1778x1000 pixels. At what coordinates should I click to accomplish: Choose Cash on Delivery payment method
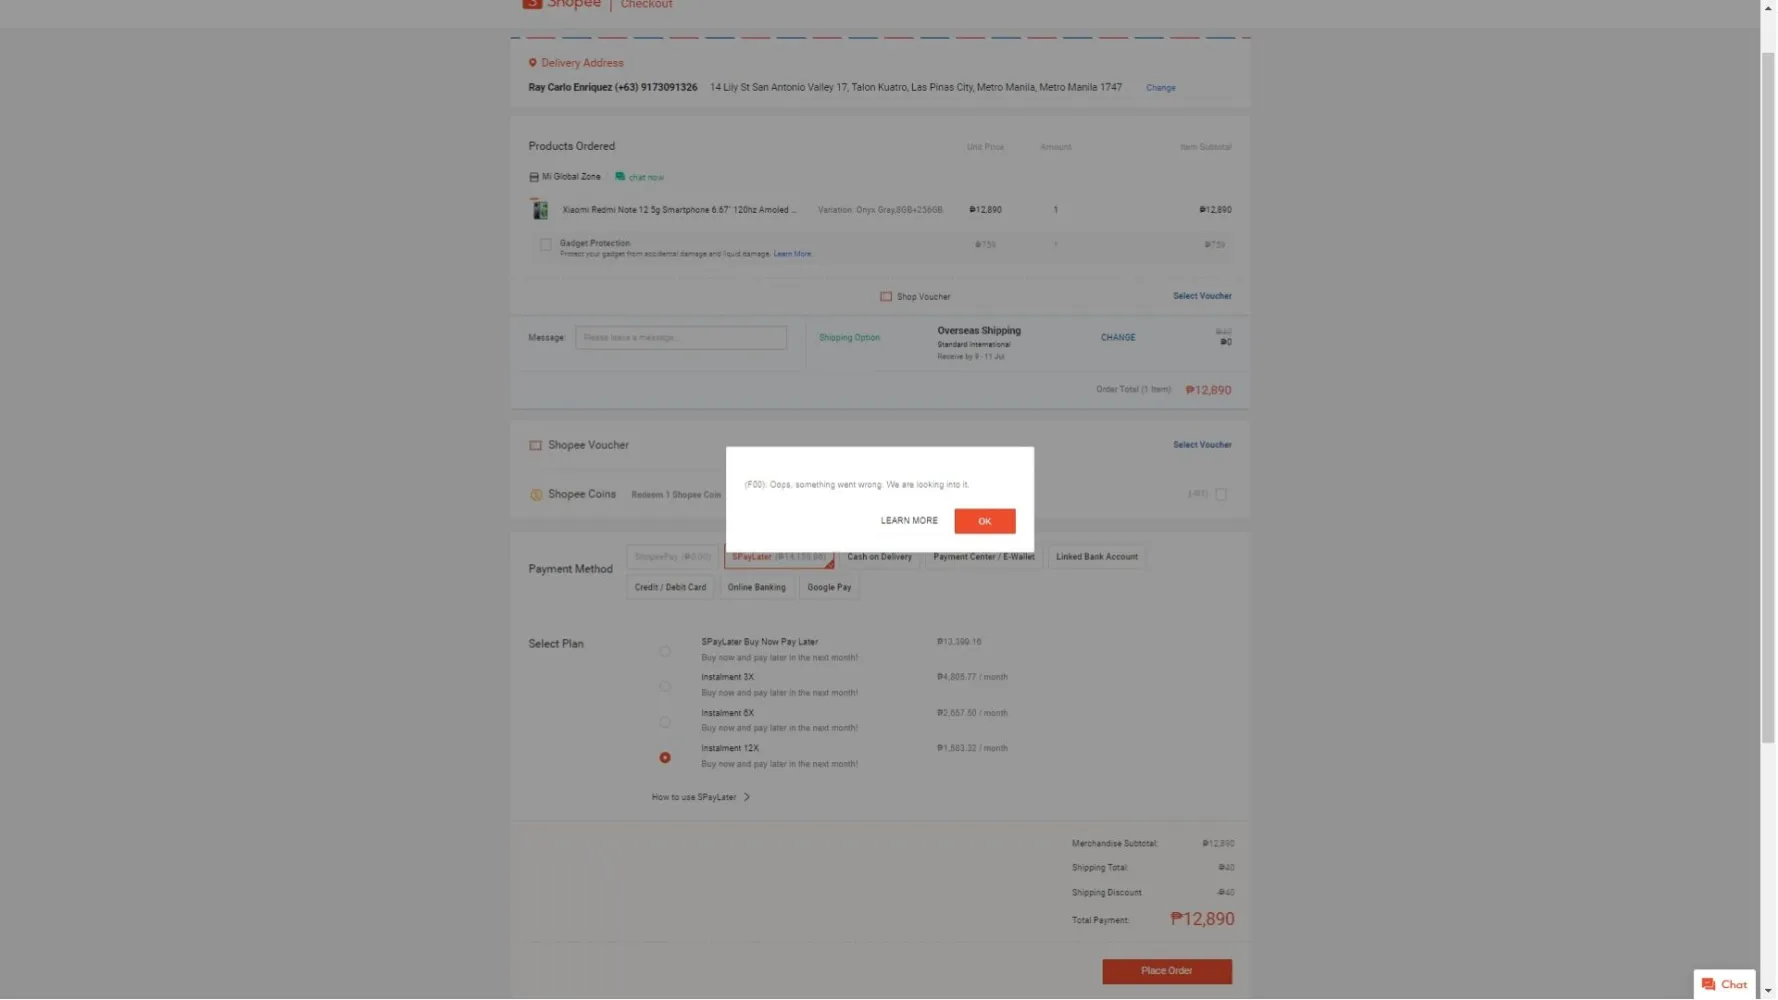pyautogui.click(x=879, y=557)
